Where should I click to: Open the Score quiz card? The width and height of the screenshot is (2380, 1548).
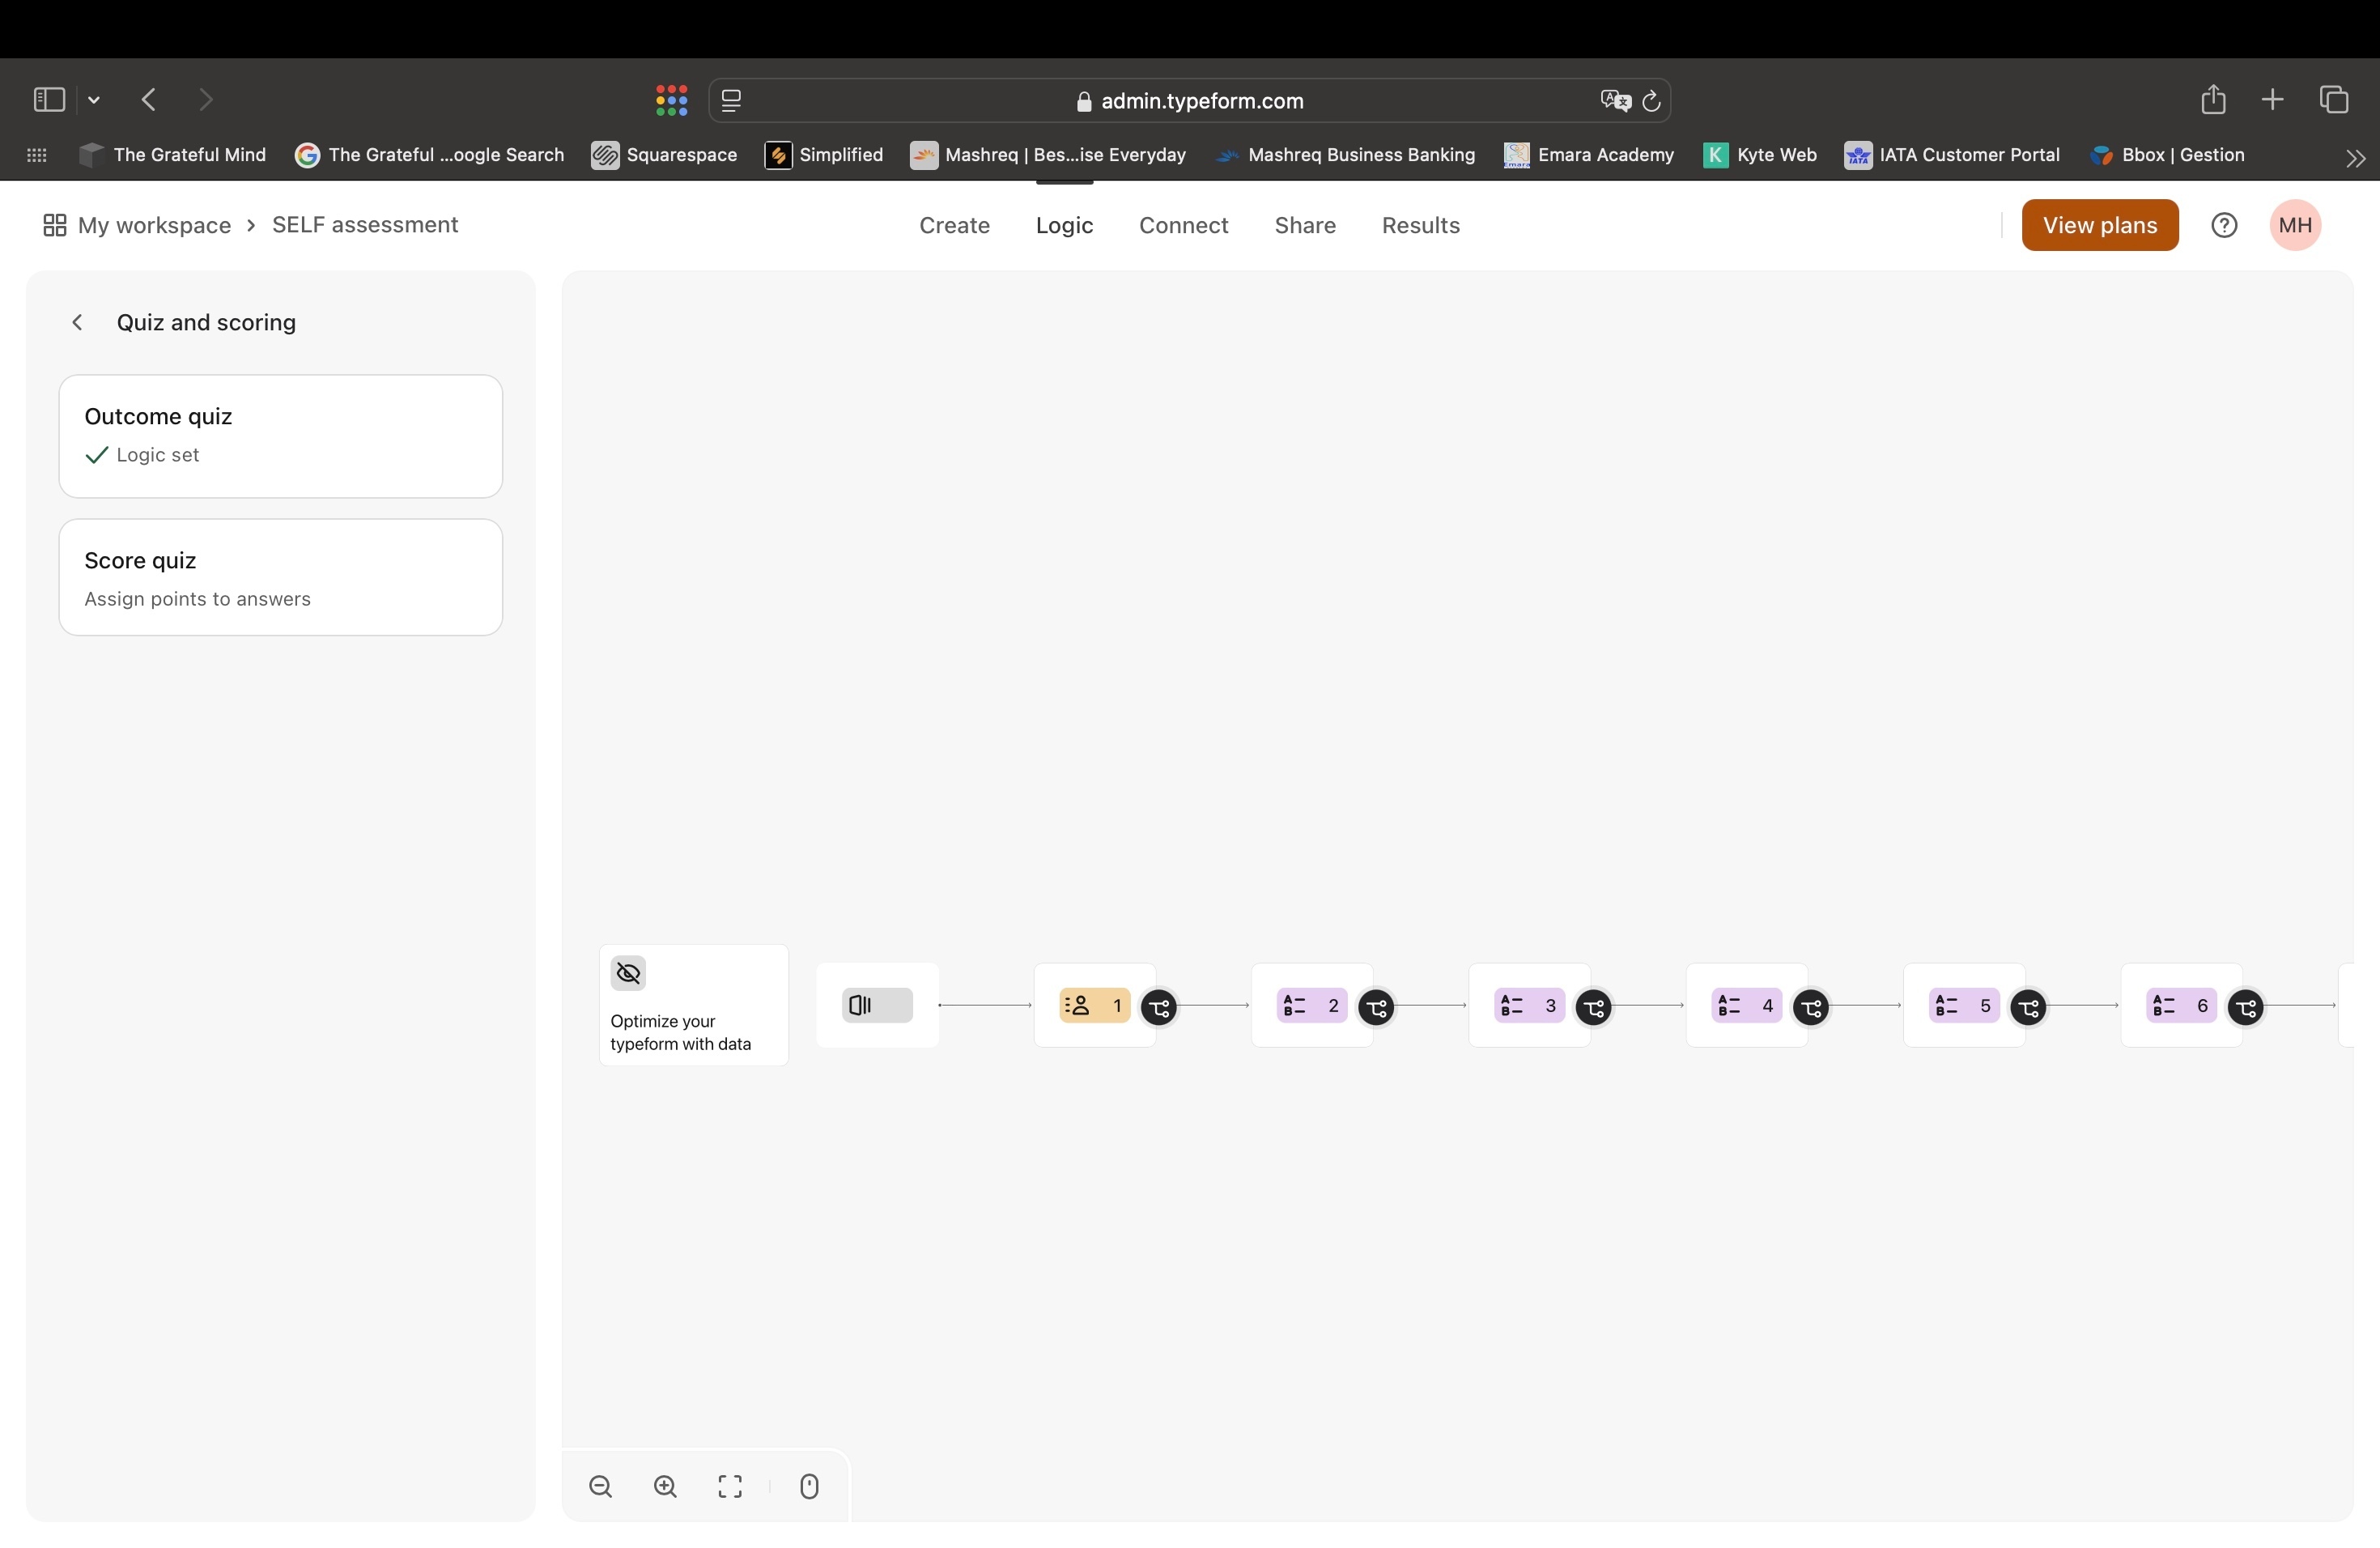[x=280, y=577]
